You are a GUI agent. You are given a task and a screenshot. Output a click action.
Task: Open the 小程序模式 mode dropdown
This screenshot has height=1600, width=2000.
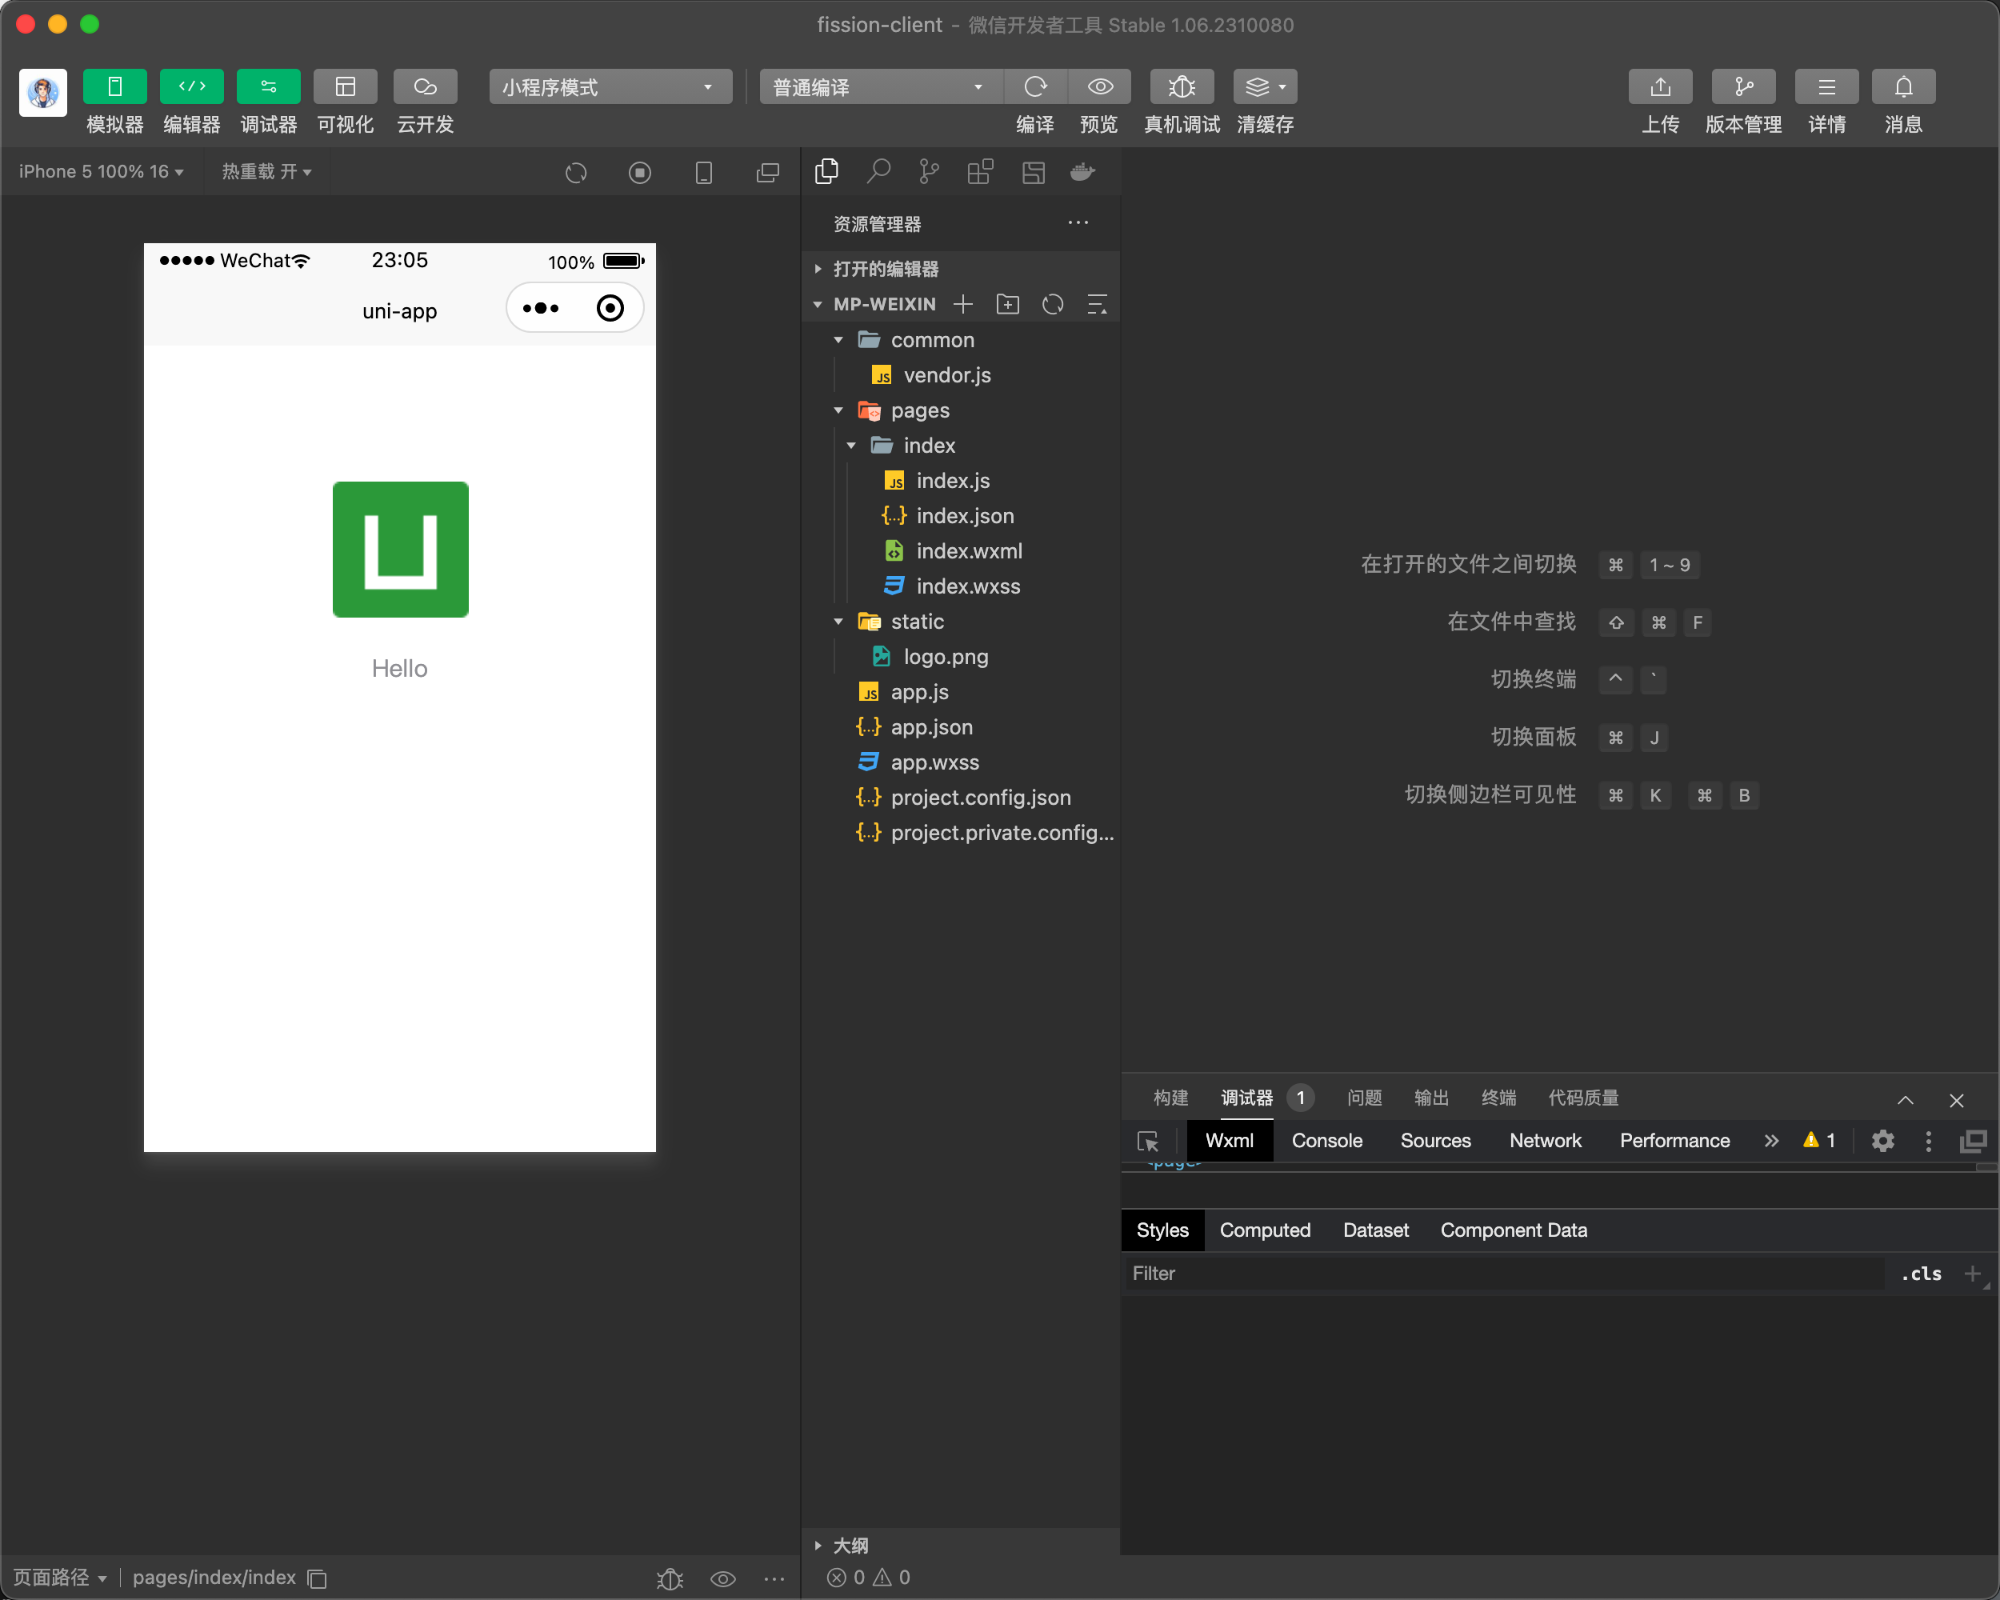click(x=609, y=87)
